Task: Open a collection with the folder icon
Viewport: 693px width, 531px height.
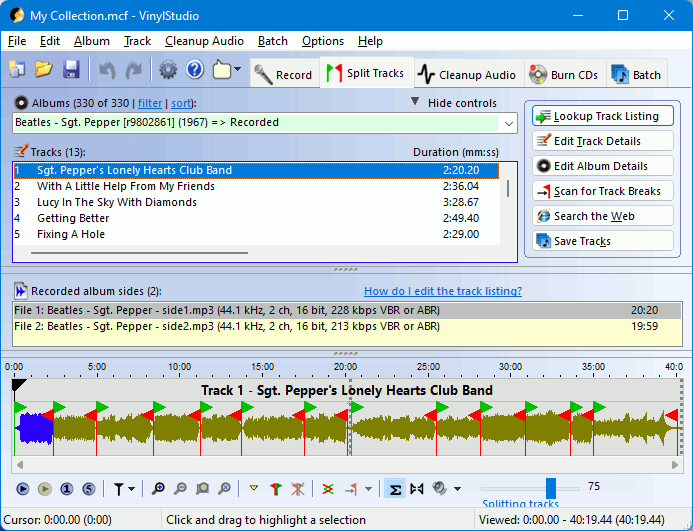Action: coord(44,69)
